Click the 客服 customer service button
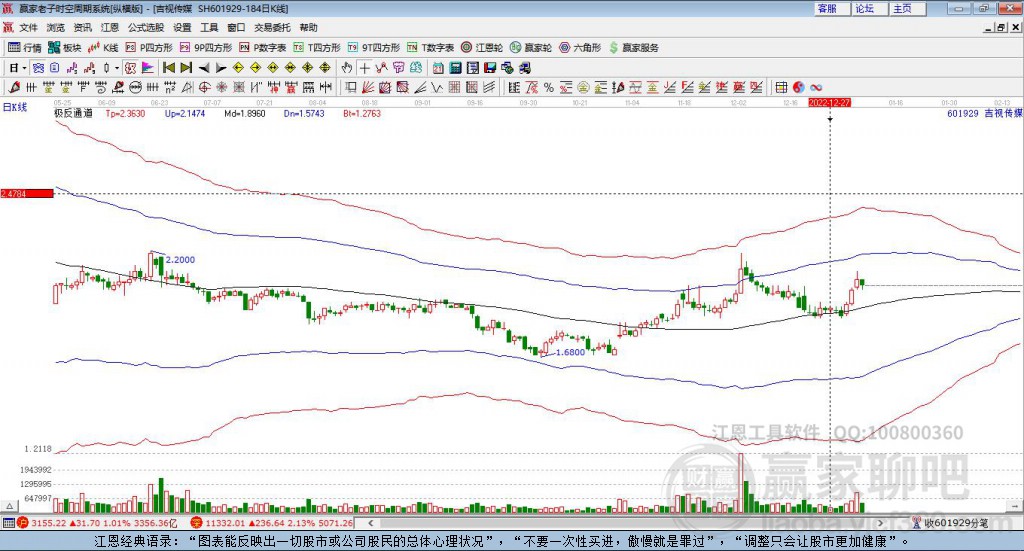This screenshot has height=551, width=1024. coord(826,8)
